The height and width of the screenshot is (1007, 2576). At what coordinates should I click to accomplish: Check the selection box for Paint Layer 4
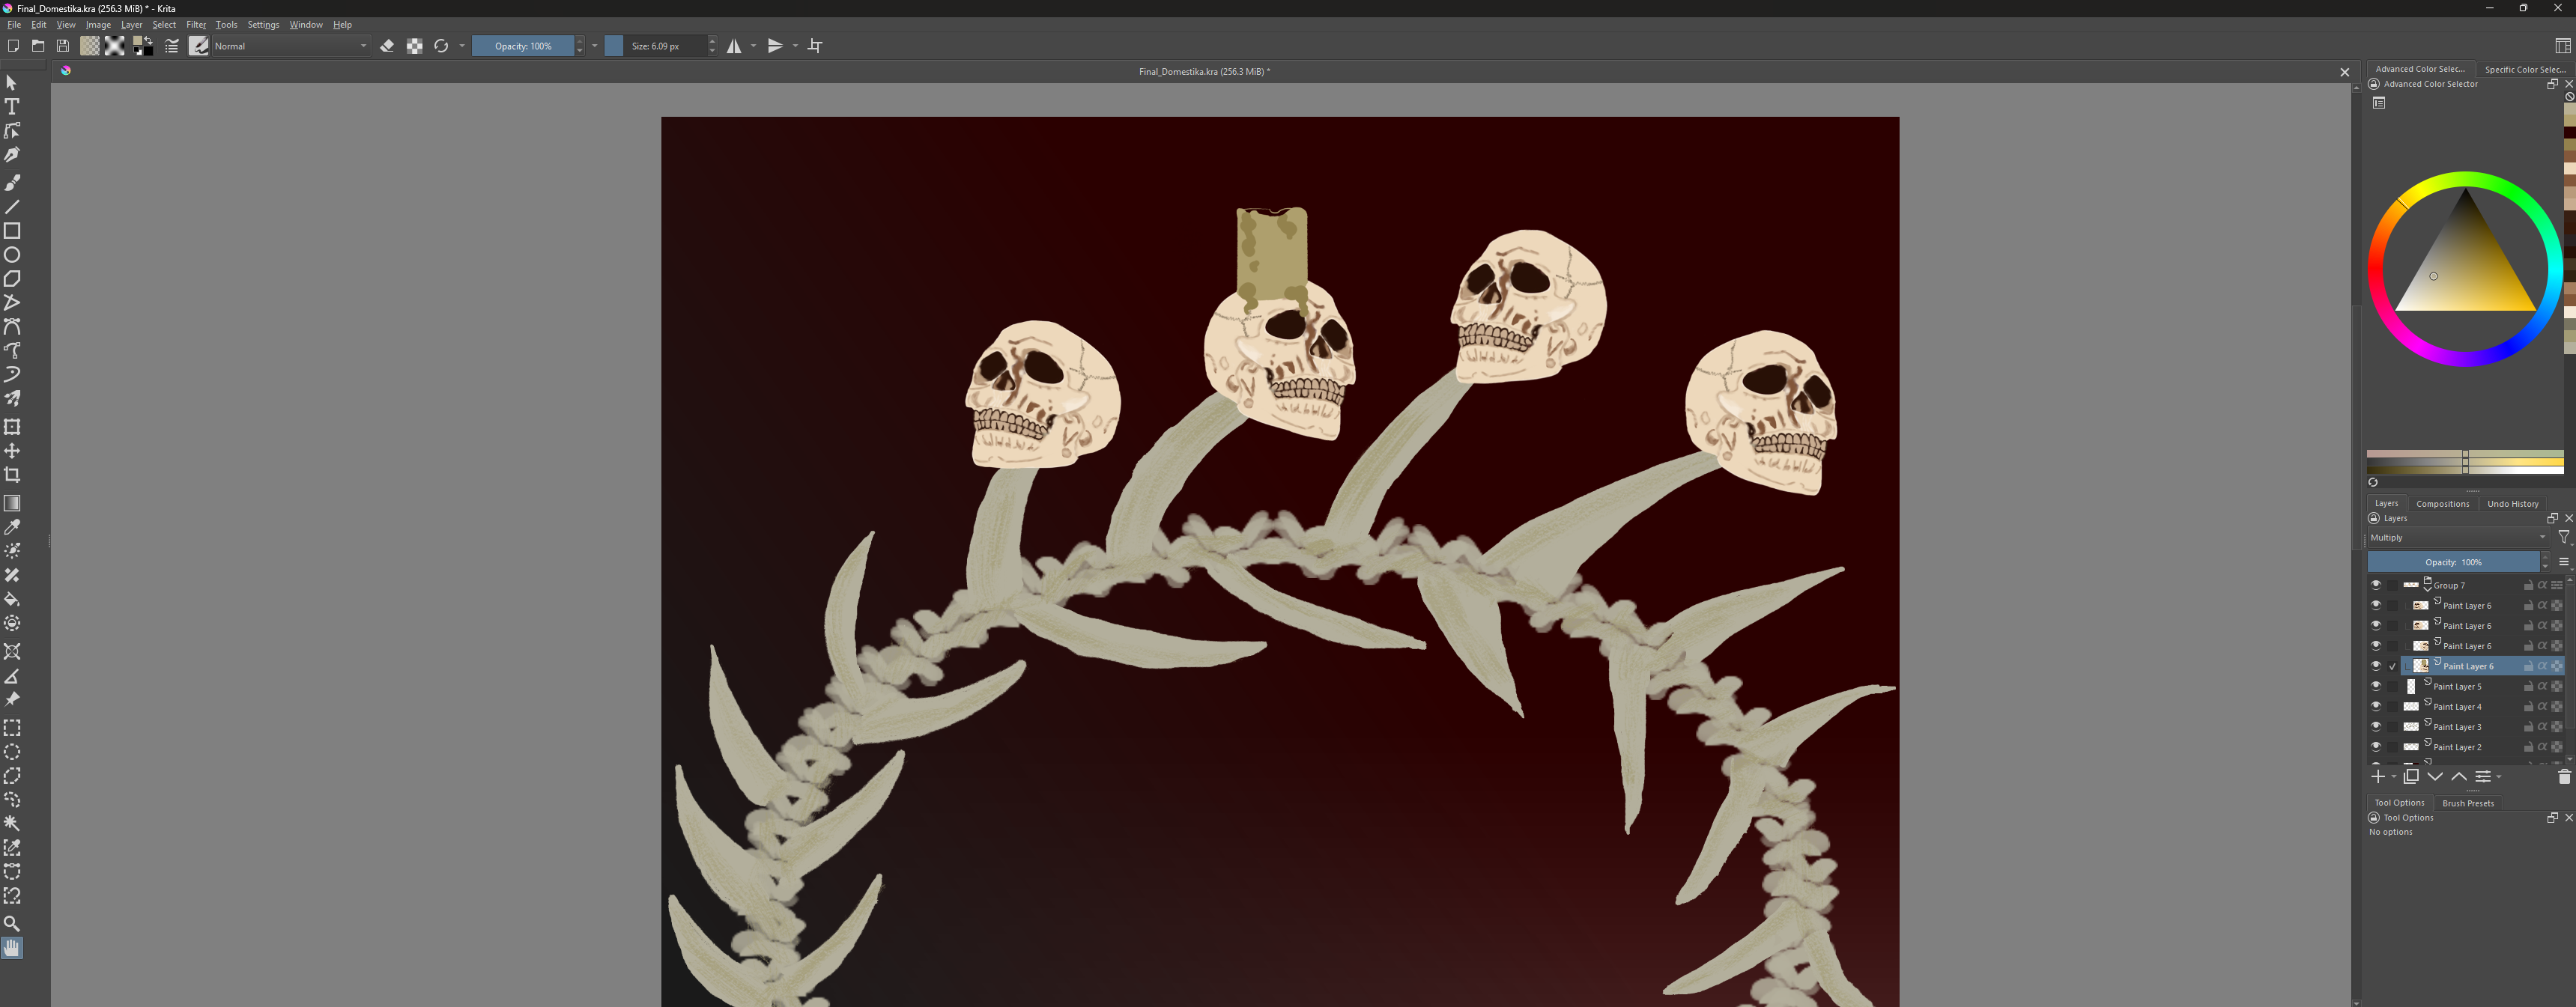2392,707
